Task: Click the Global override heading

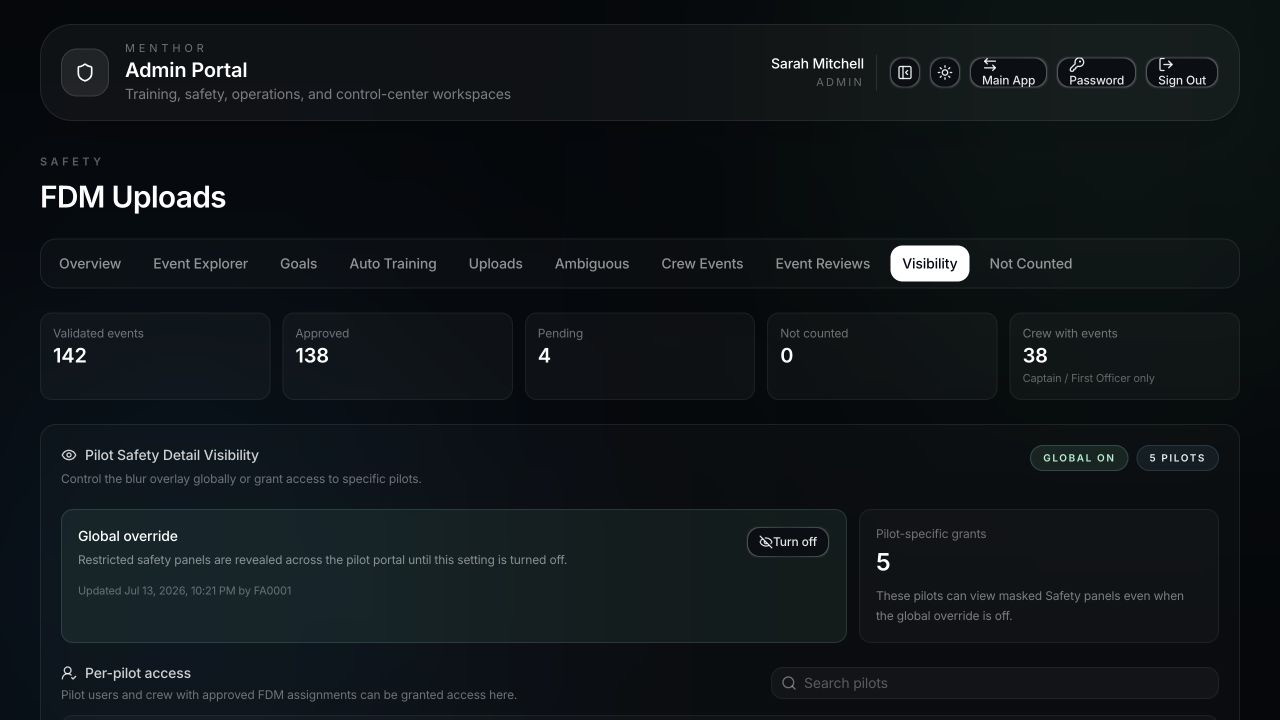Action: 128,536
